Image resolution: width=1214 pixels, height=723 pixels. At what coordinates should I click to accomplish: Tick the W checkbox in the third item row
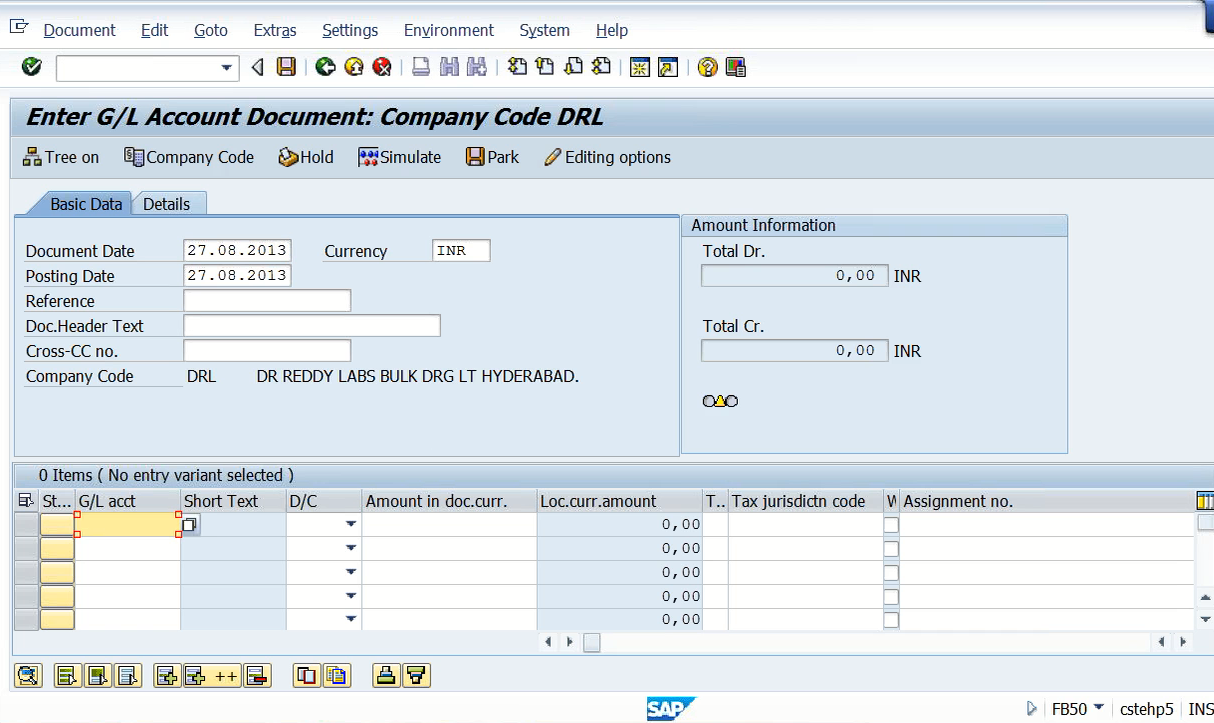891,573
